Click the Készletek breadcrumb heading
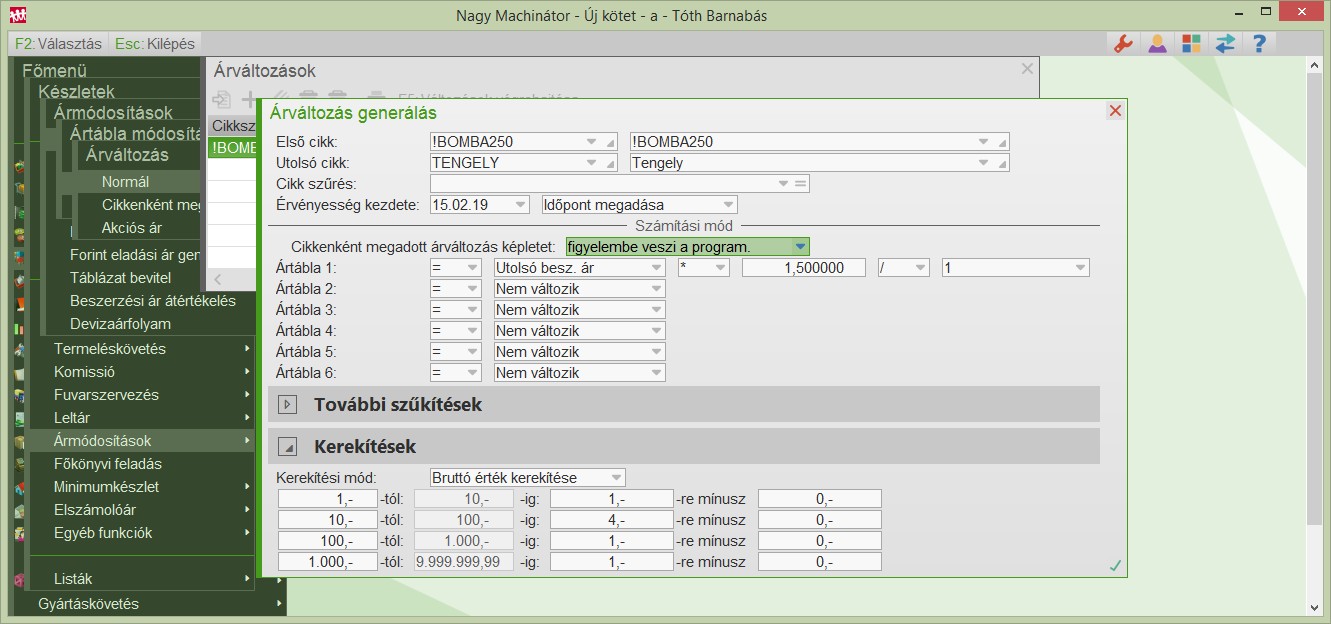1331x624 pixels. tap(76, 92)
